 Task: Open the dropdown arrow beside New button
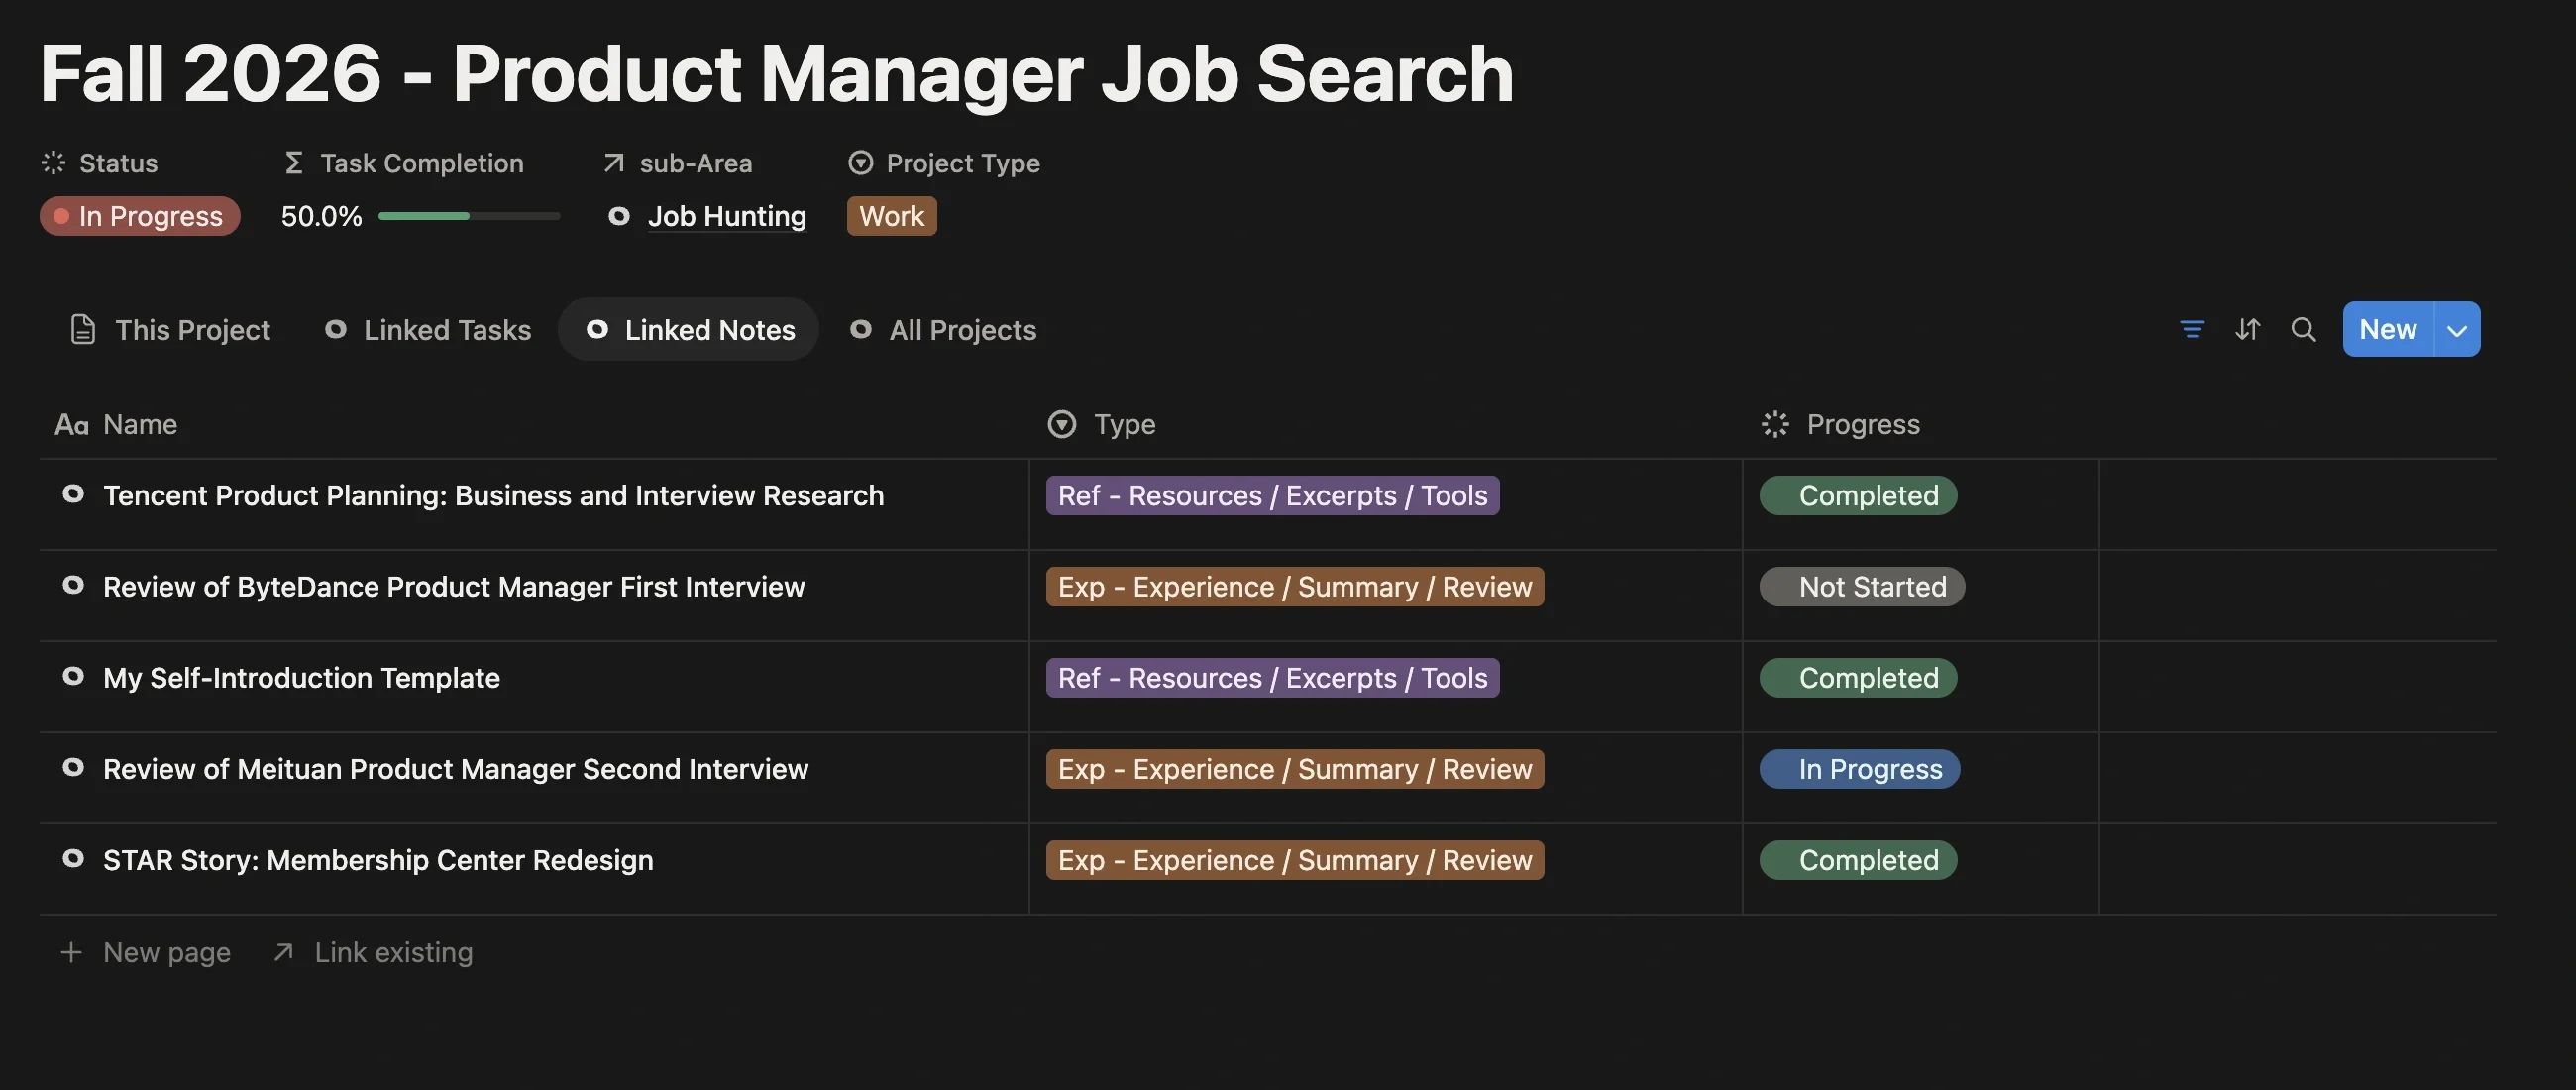tap(2457, 329)
